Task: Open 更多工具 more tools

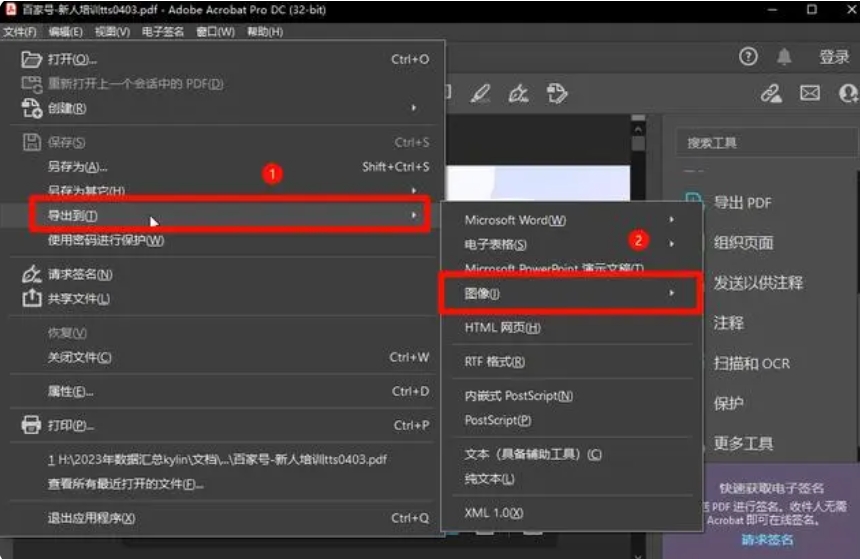Action: pyautogui.click(x=743, y=443)
